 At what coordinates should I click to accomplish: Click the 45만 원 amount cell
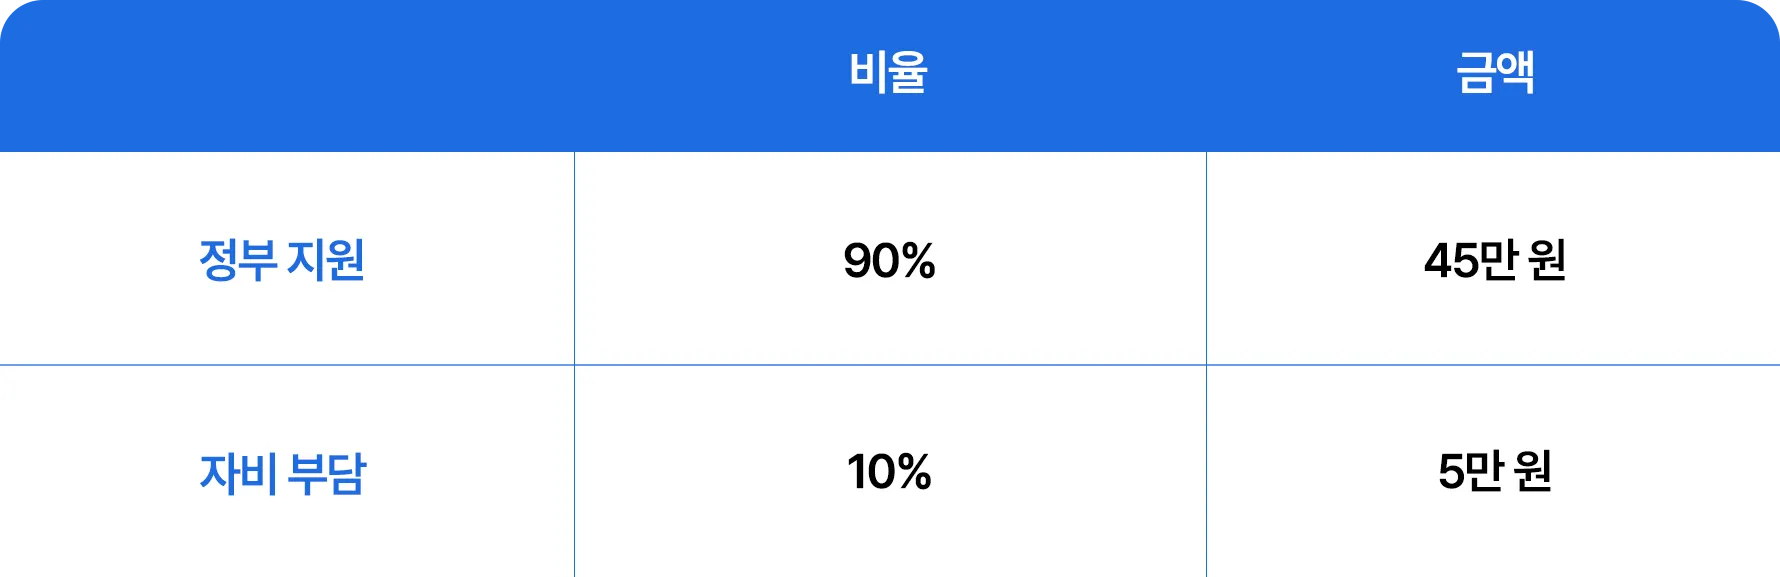click(1495, 260)
